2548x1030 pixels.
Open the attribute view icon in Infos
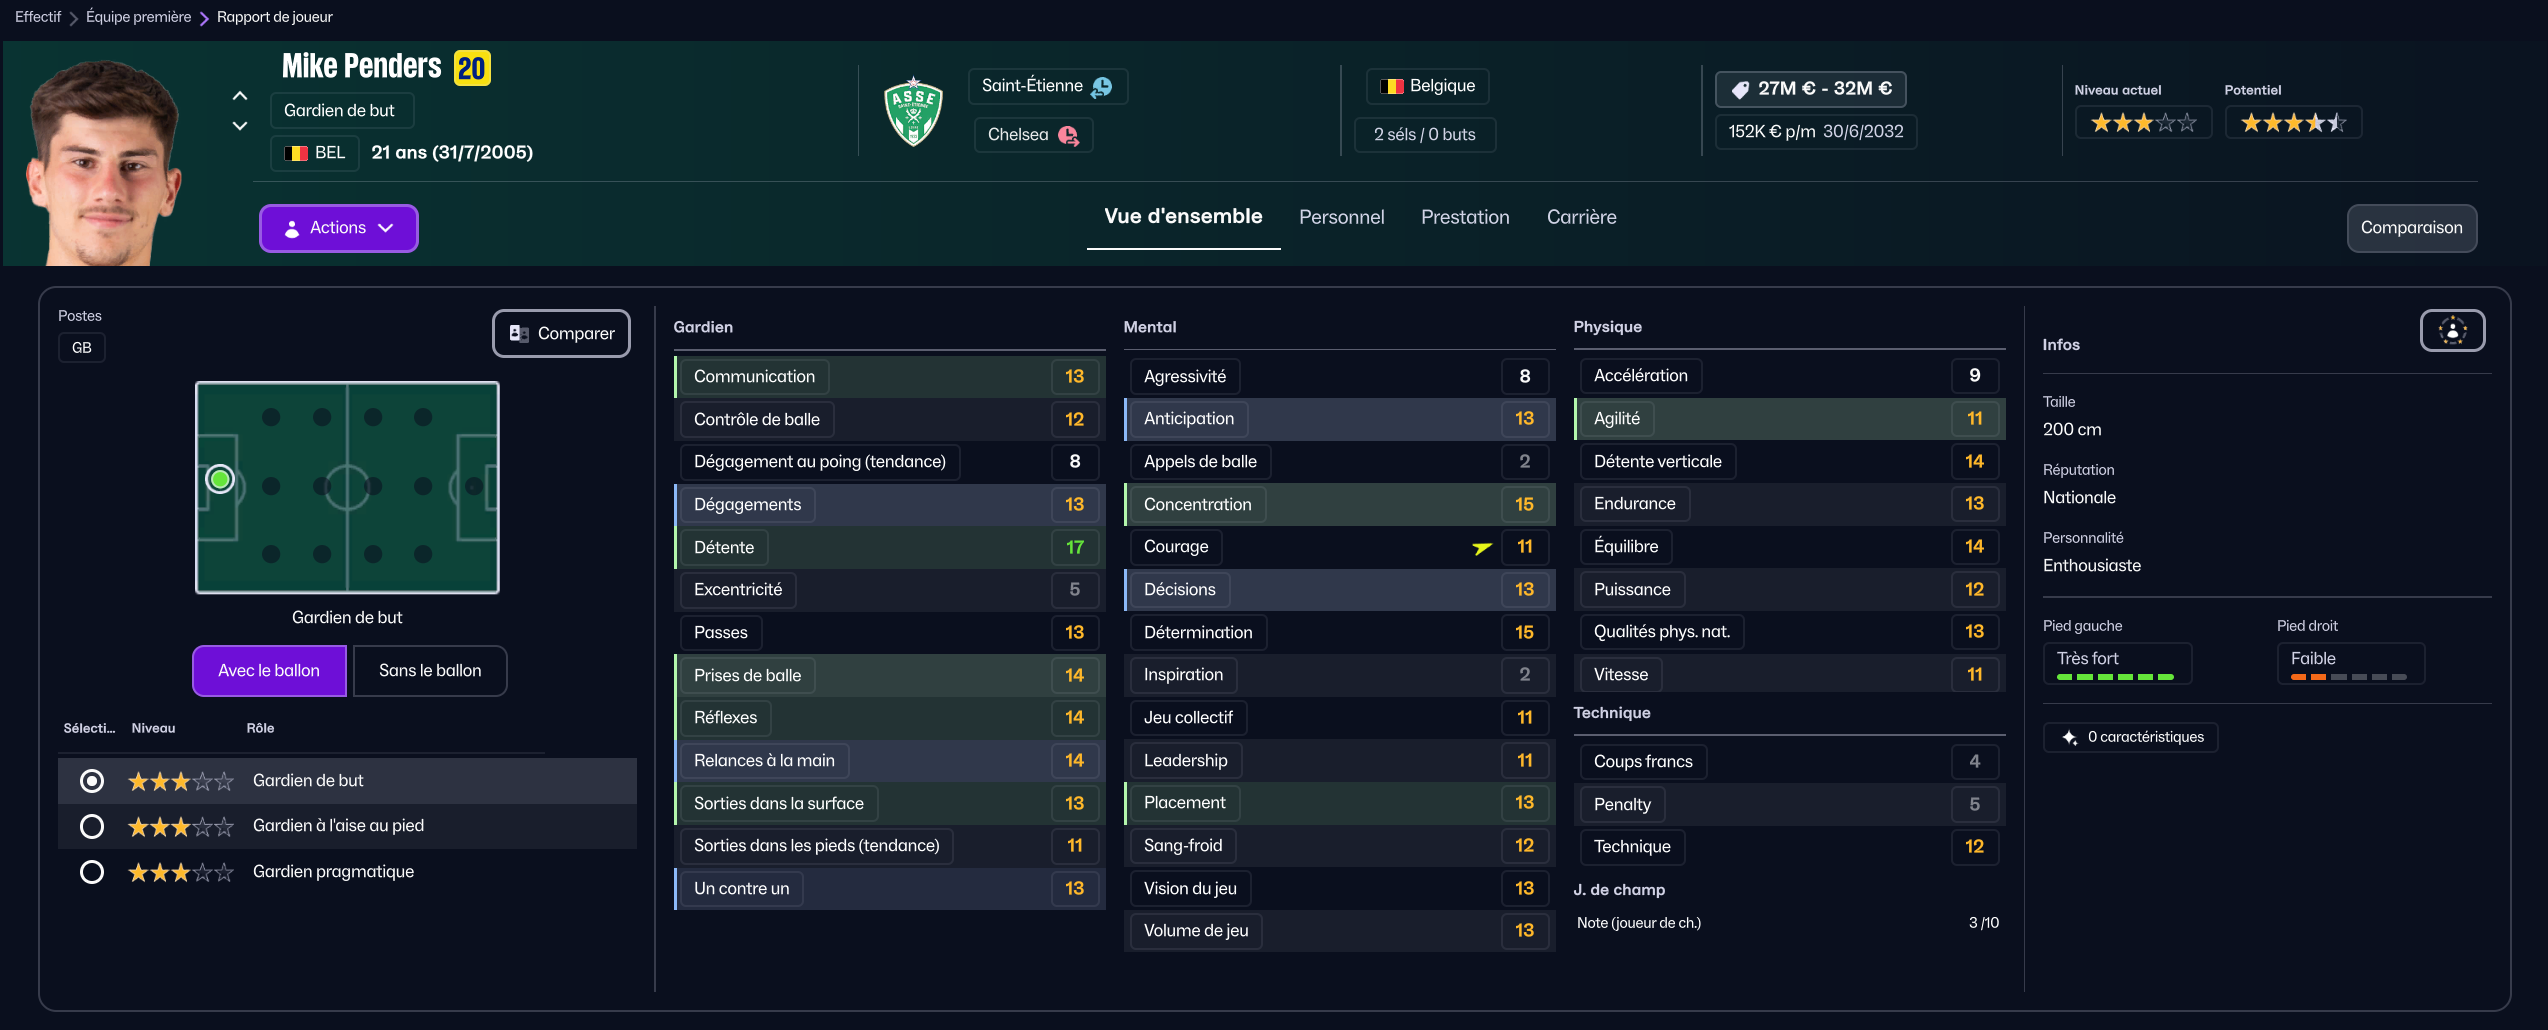[x=2452, y=331]
